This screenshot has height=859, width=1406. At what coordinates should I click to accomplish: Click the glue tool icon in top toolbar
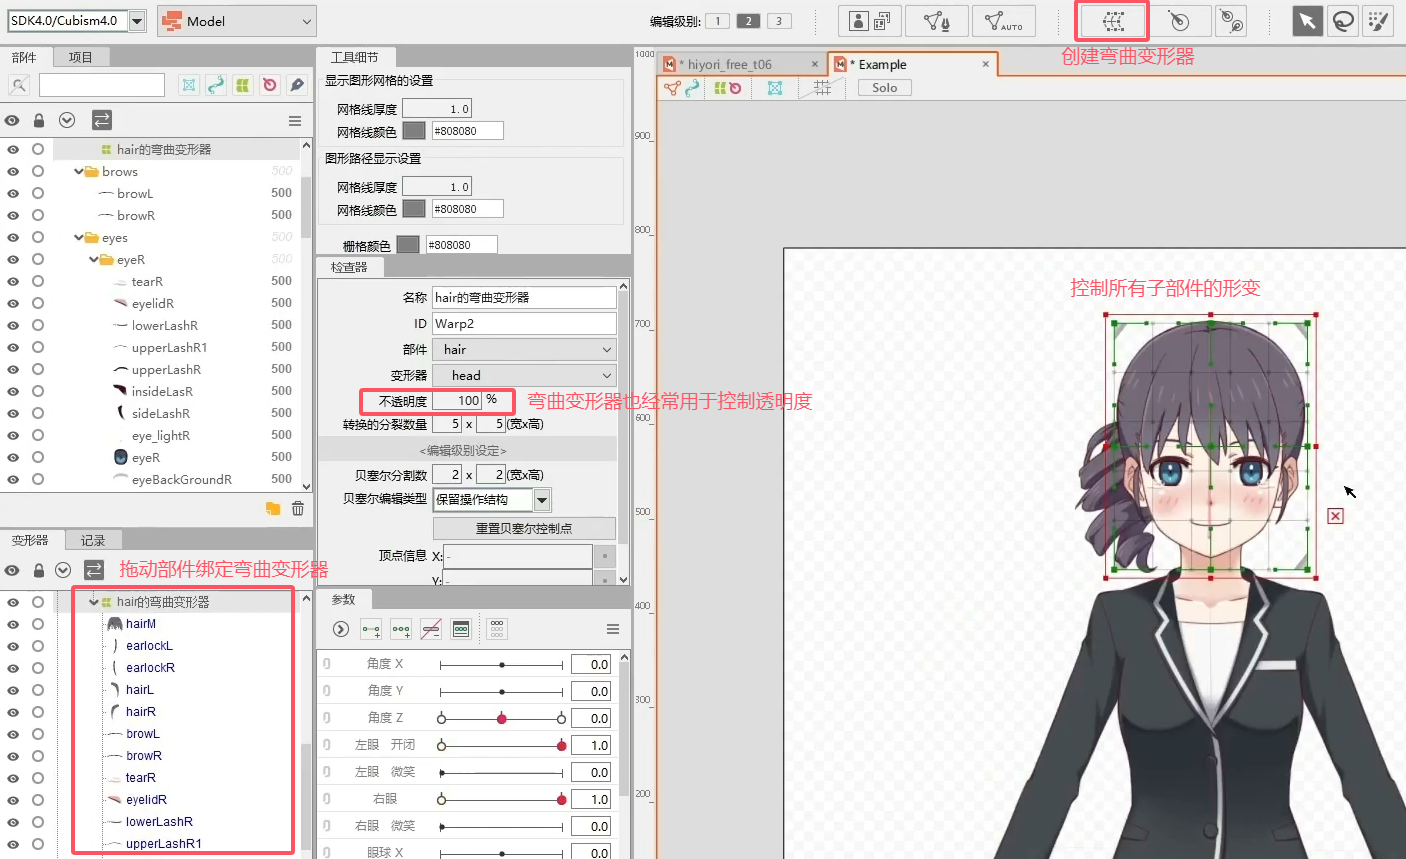pyautogui.click(x=1233, y=21)
